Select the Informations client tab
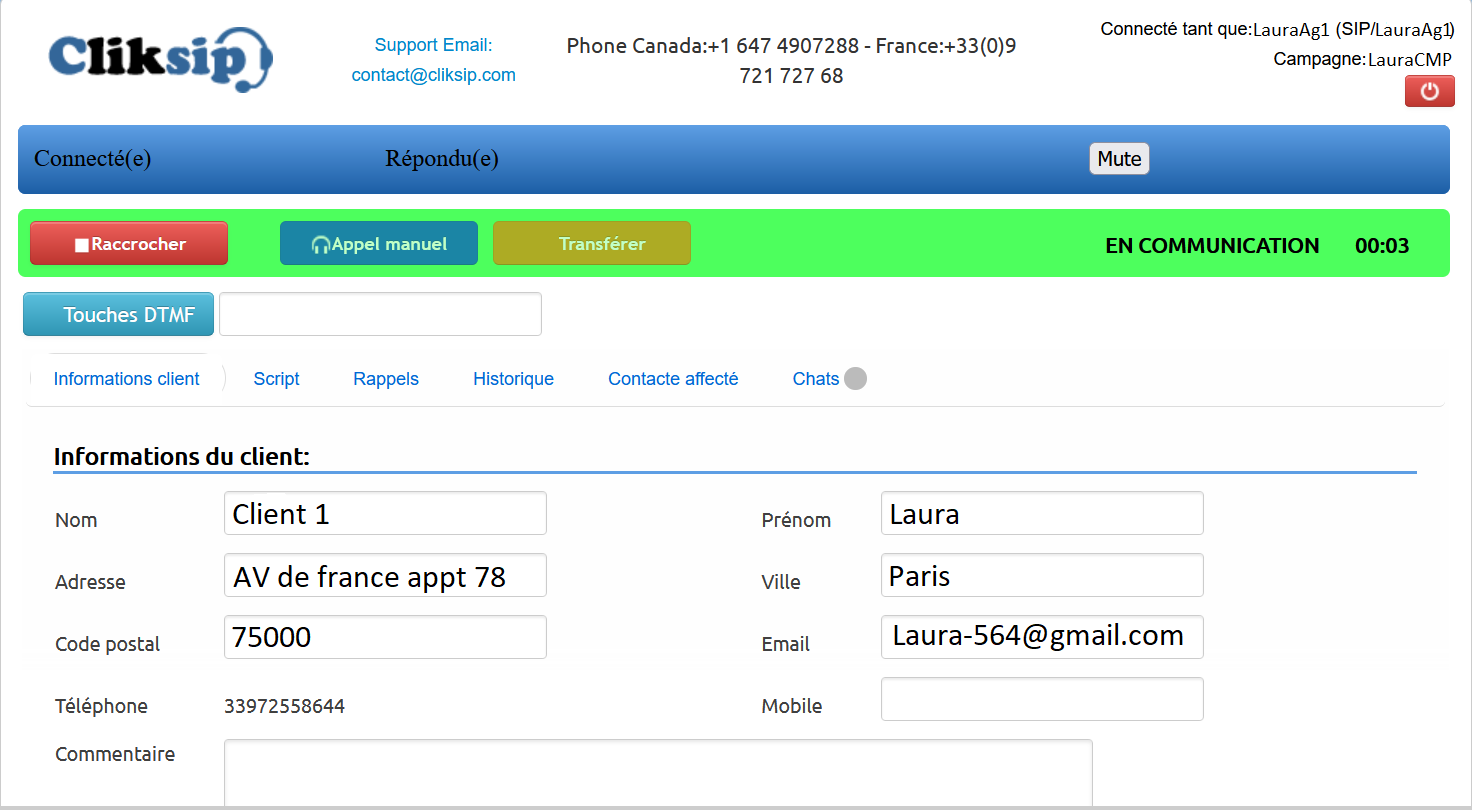Screen dimensions: 1472x810 click(x=126, y=378)
